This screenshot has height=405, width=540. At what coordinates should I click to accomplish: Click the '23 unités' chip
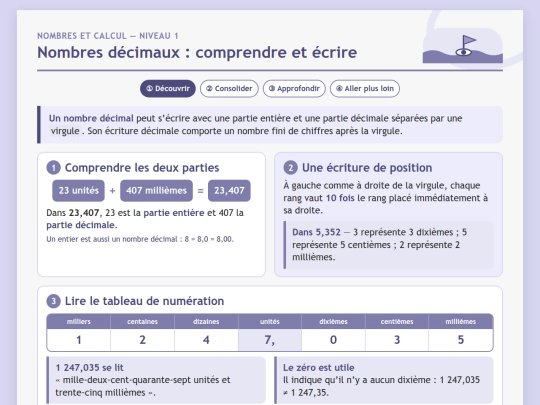(x=79, y=190)
